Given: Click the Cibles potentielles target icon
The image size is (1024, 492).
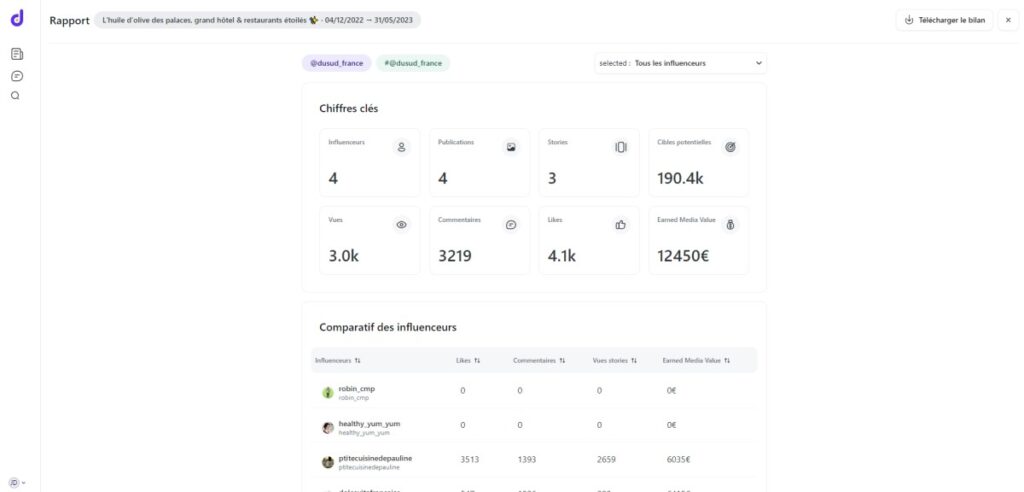Looking at the screenshot, I should pos(730,147).
